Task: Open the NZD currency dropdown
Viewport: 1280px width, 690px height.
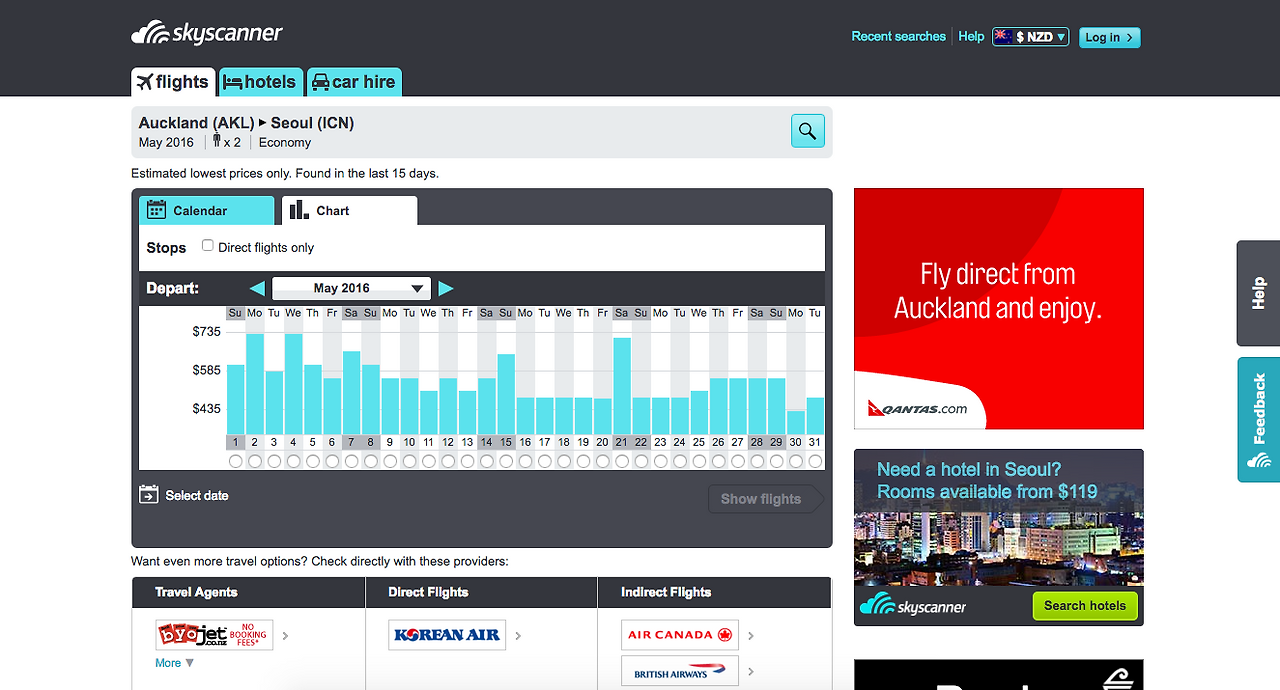Action: (x=1031, y=37)
